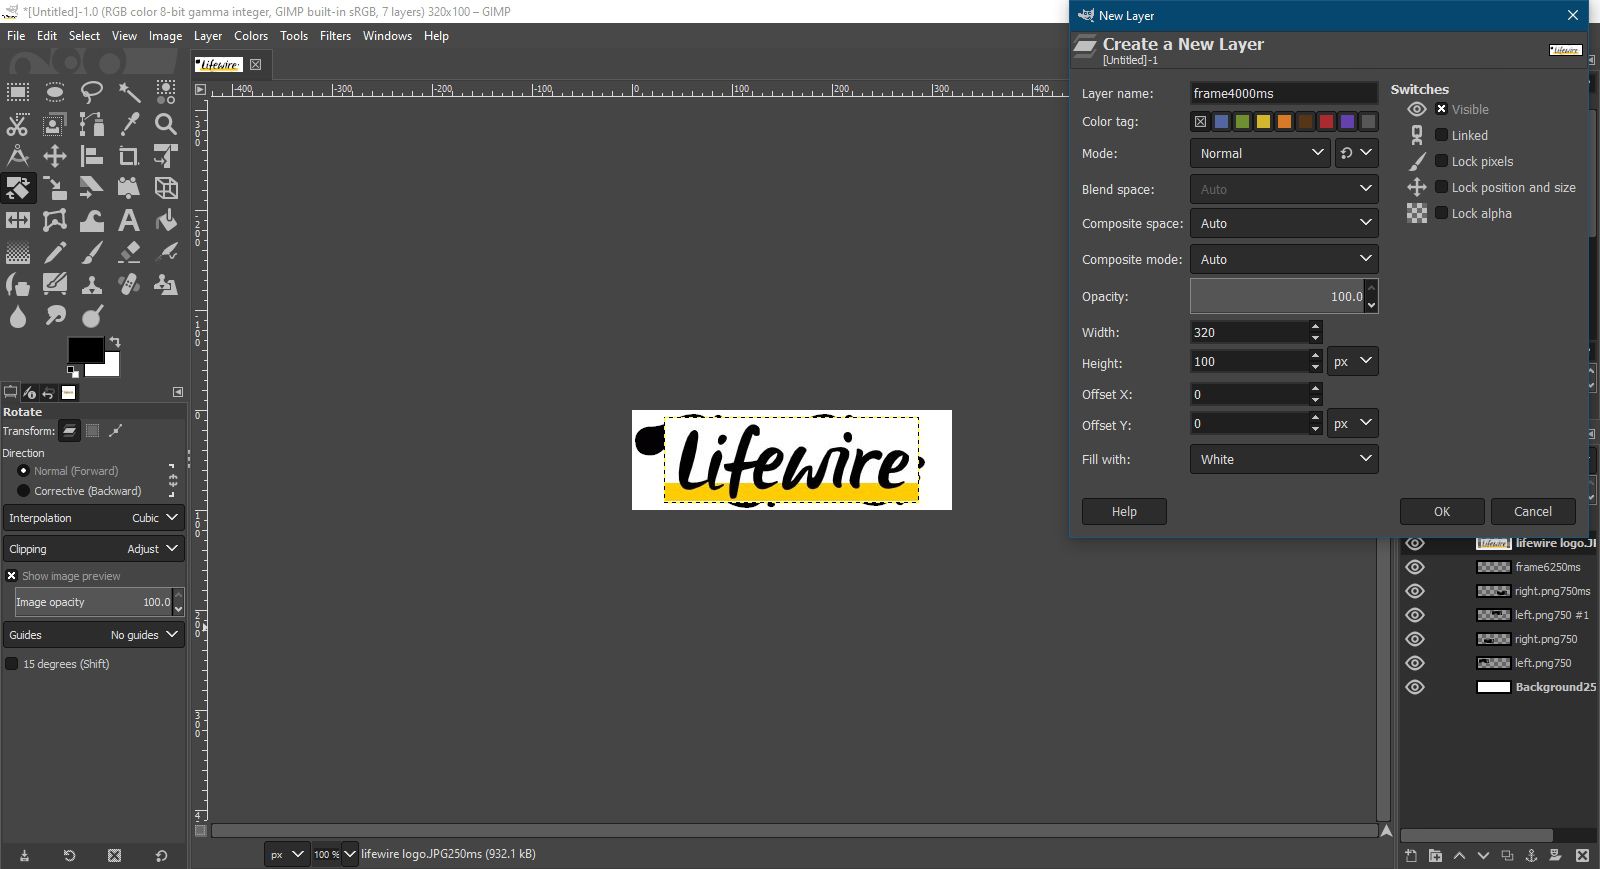
Task: Open the Windows menu
Action: [x=387, y=35]
